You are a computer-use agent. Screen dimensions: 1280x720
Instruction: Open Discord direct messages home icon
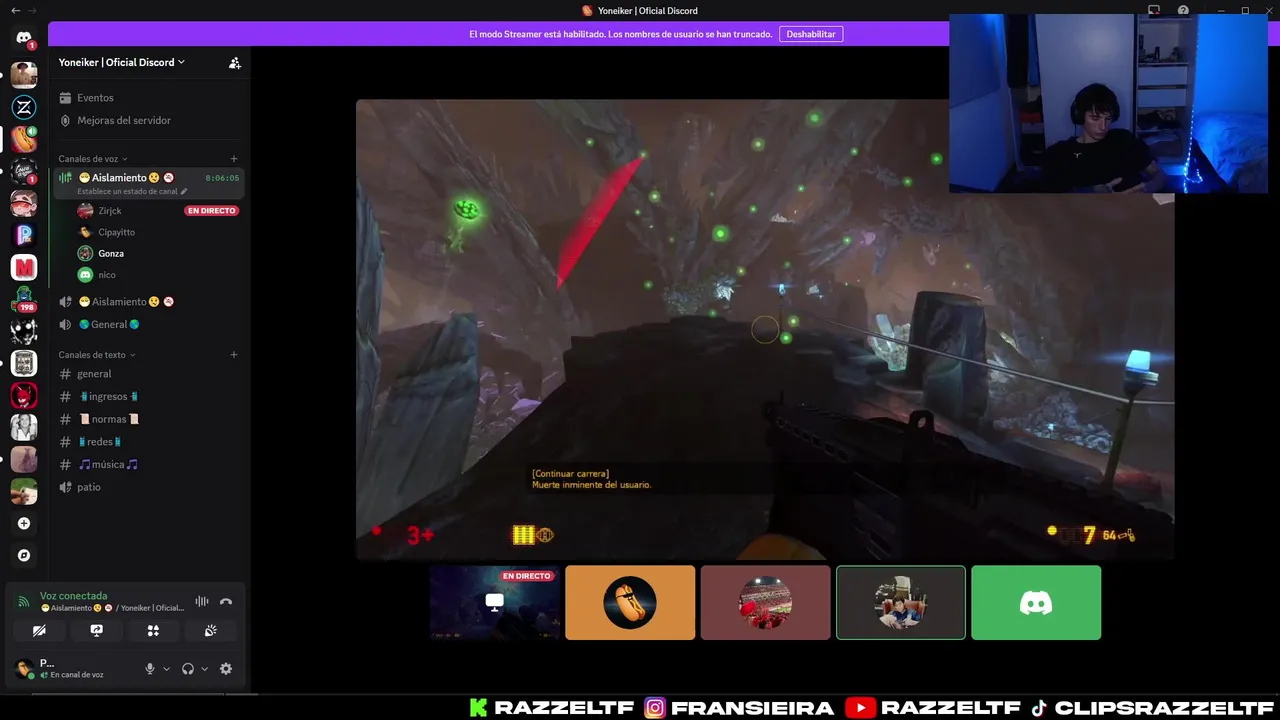pyautogui.click(x=24, y=38)
